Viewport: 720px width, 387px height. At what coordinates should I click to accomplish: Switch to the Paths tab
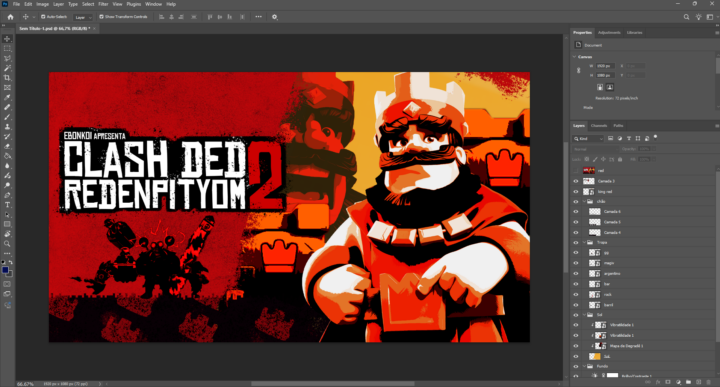pos(619,126)
